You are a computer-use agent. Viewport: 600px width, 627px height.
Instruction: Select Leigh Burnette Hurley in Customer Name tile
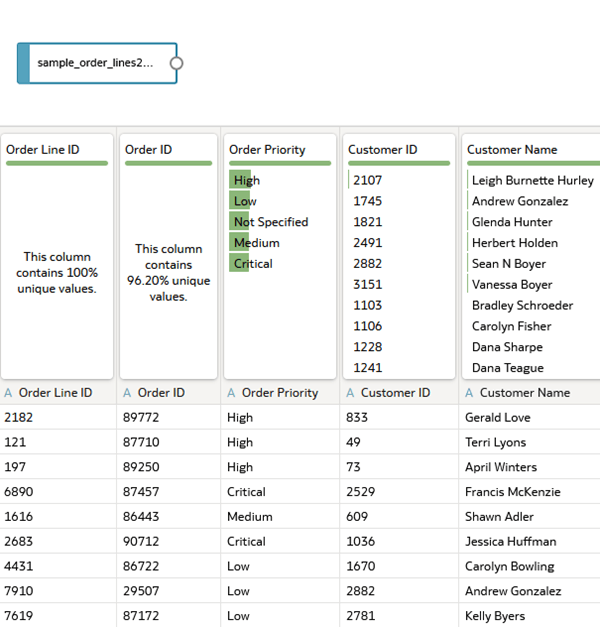[533, 180]
